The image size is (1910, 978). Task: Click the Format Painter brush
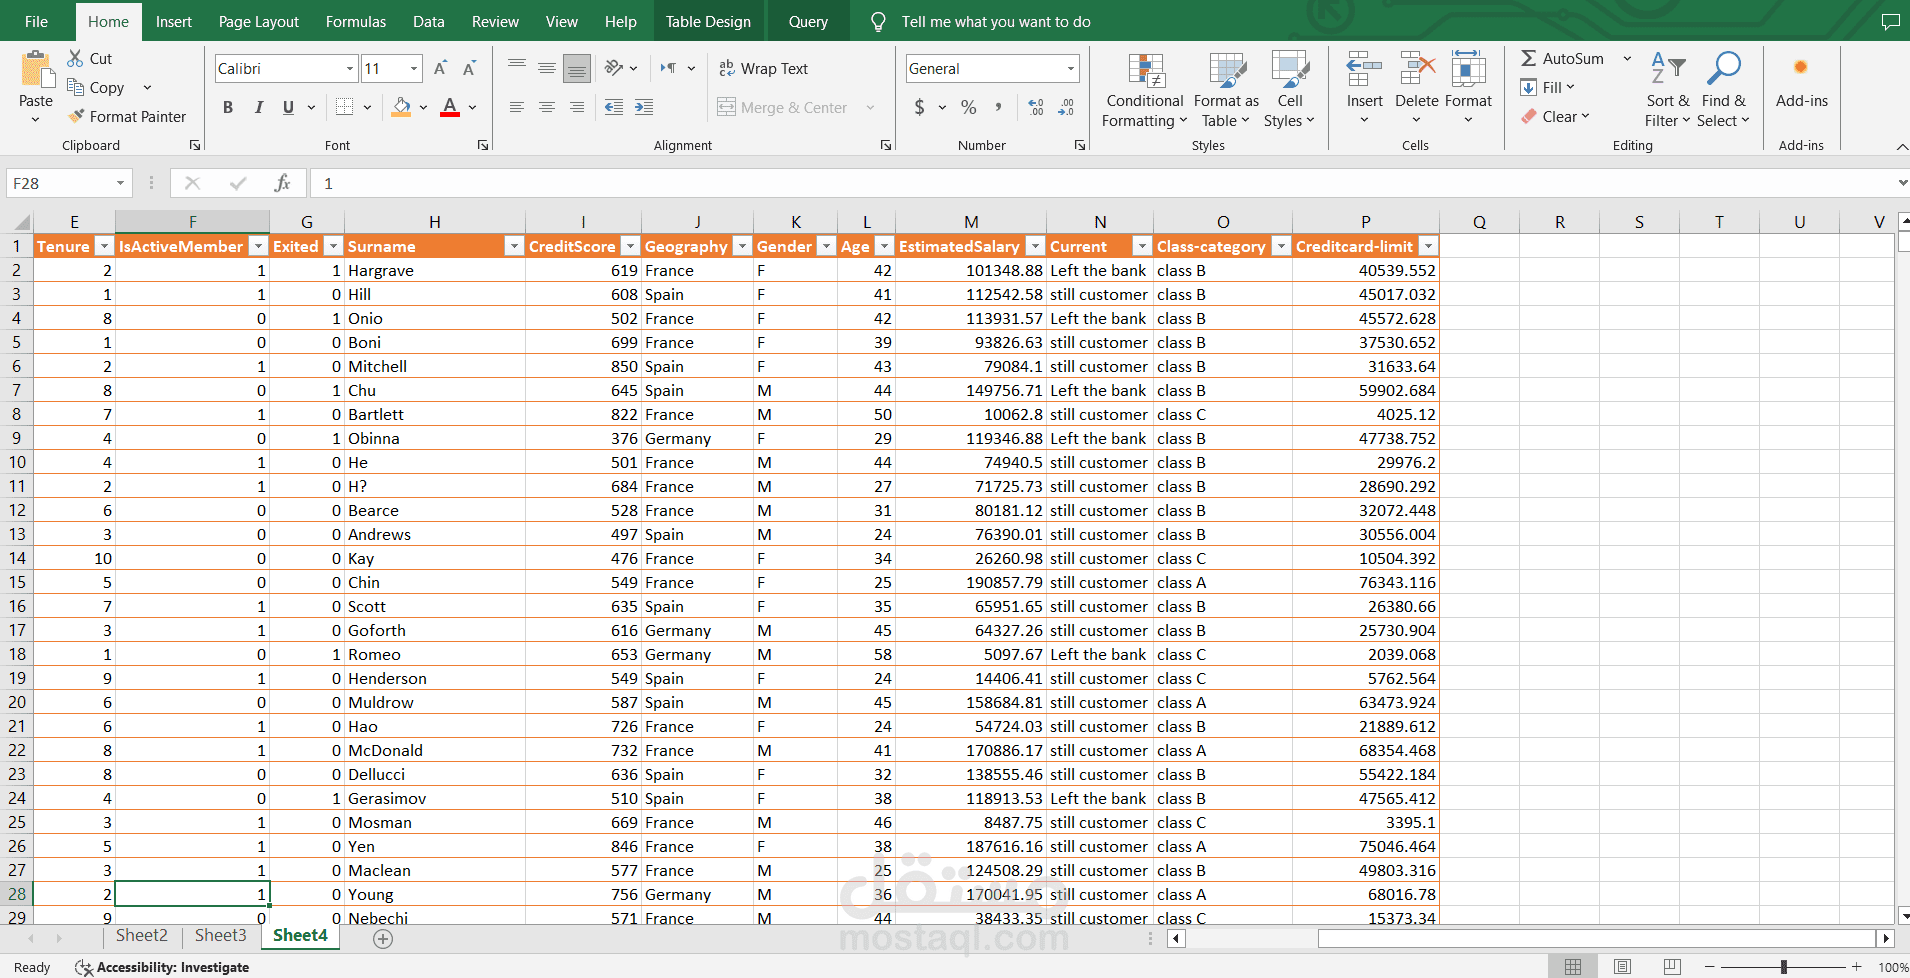click(76, 116)
